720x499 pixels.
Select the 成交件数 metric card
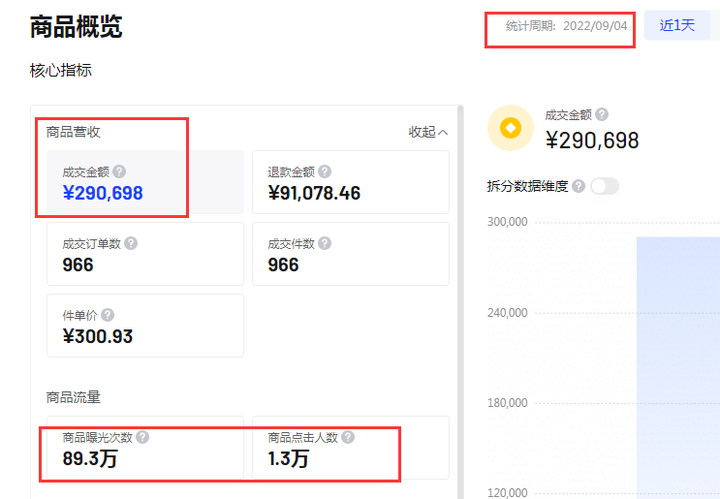(351, 254)
